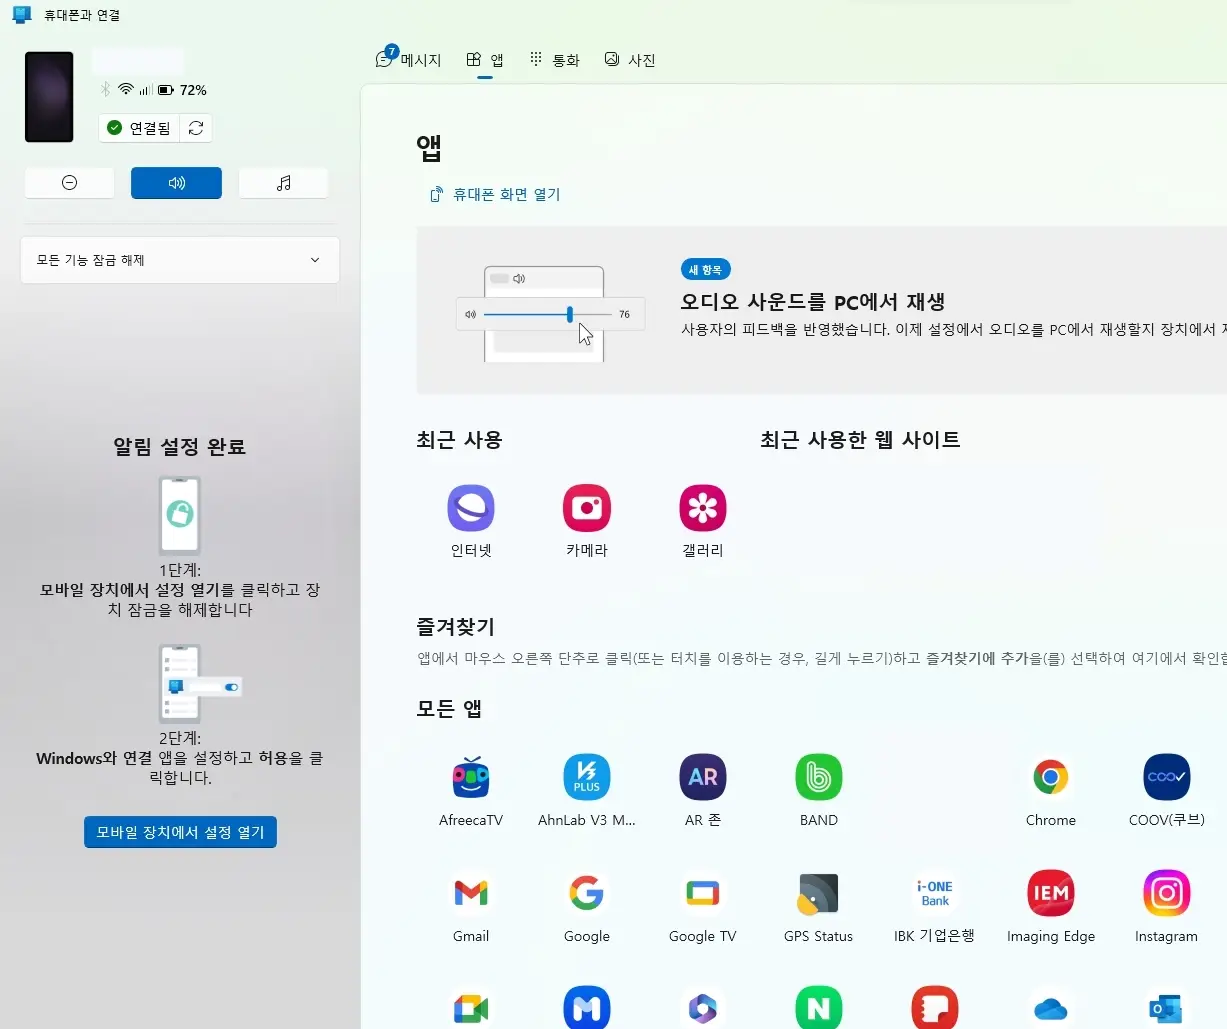The width and height of the screenshot is (1227, 1029).
Task: Enable Do Not Disturb mode on the phone
Action: pos(69,182)
